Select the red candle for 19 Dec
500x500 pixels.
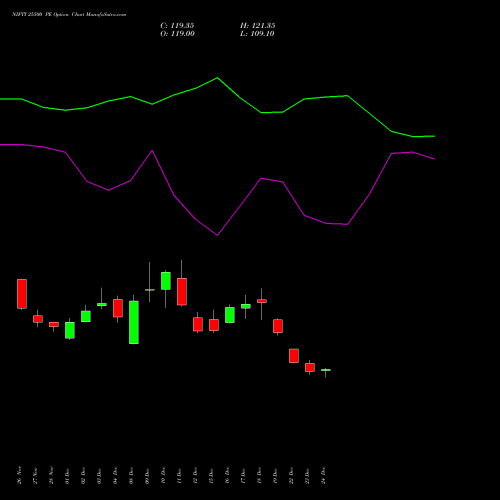click(x=278, y=326)
